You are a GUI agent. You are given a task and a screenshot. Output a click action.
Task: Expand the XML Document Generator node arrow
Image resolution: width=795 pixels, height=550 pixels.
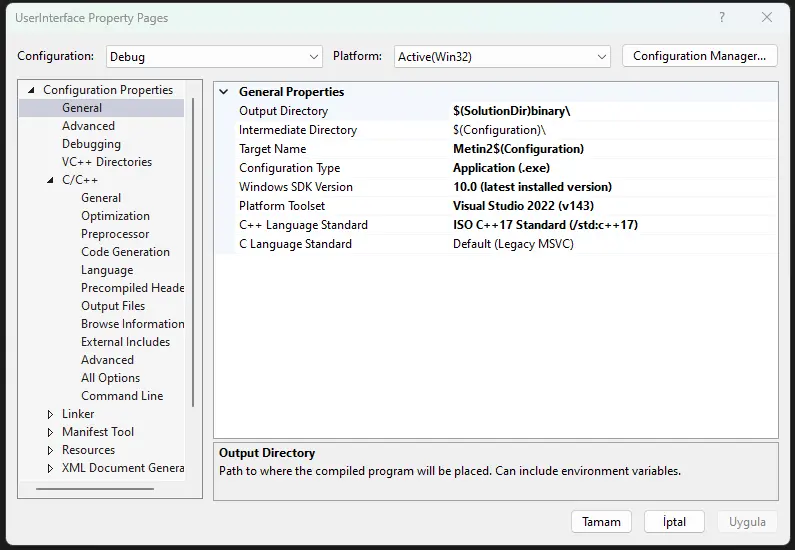[51, 468]
